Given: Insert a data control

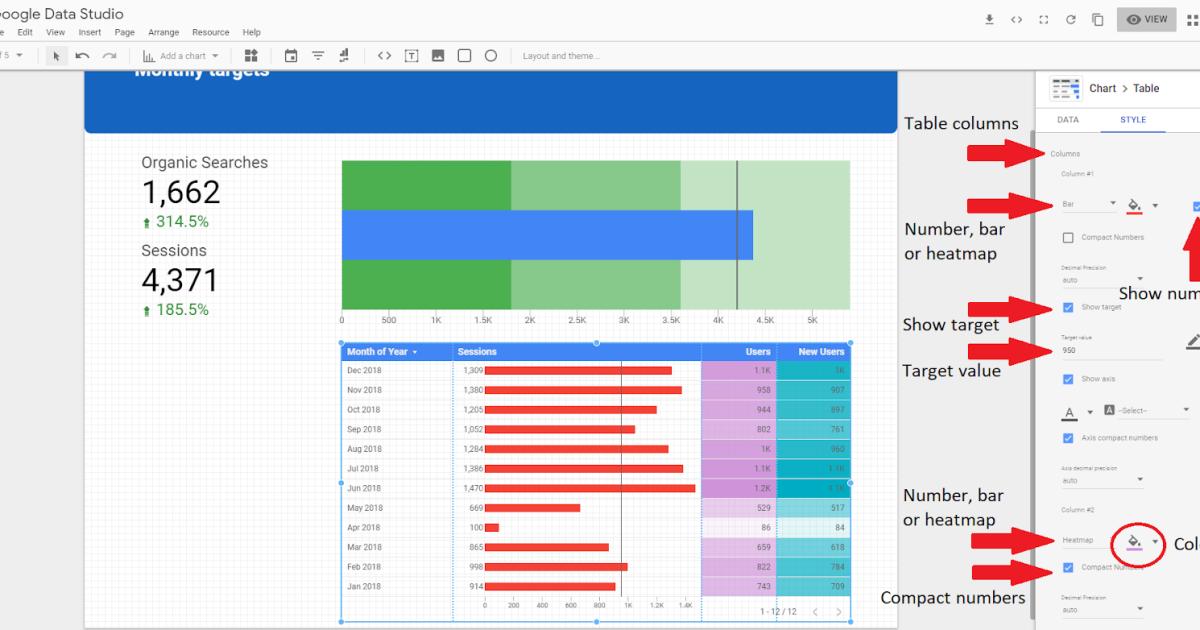Looking at the screenshot, I should (x=344, y=56).
